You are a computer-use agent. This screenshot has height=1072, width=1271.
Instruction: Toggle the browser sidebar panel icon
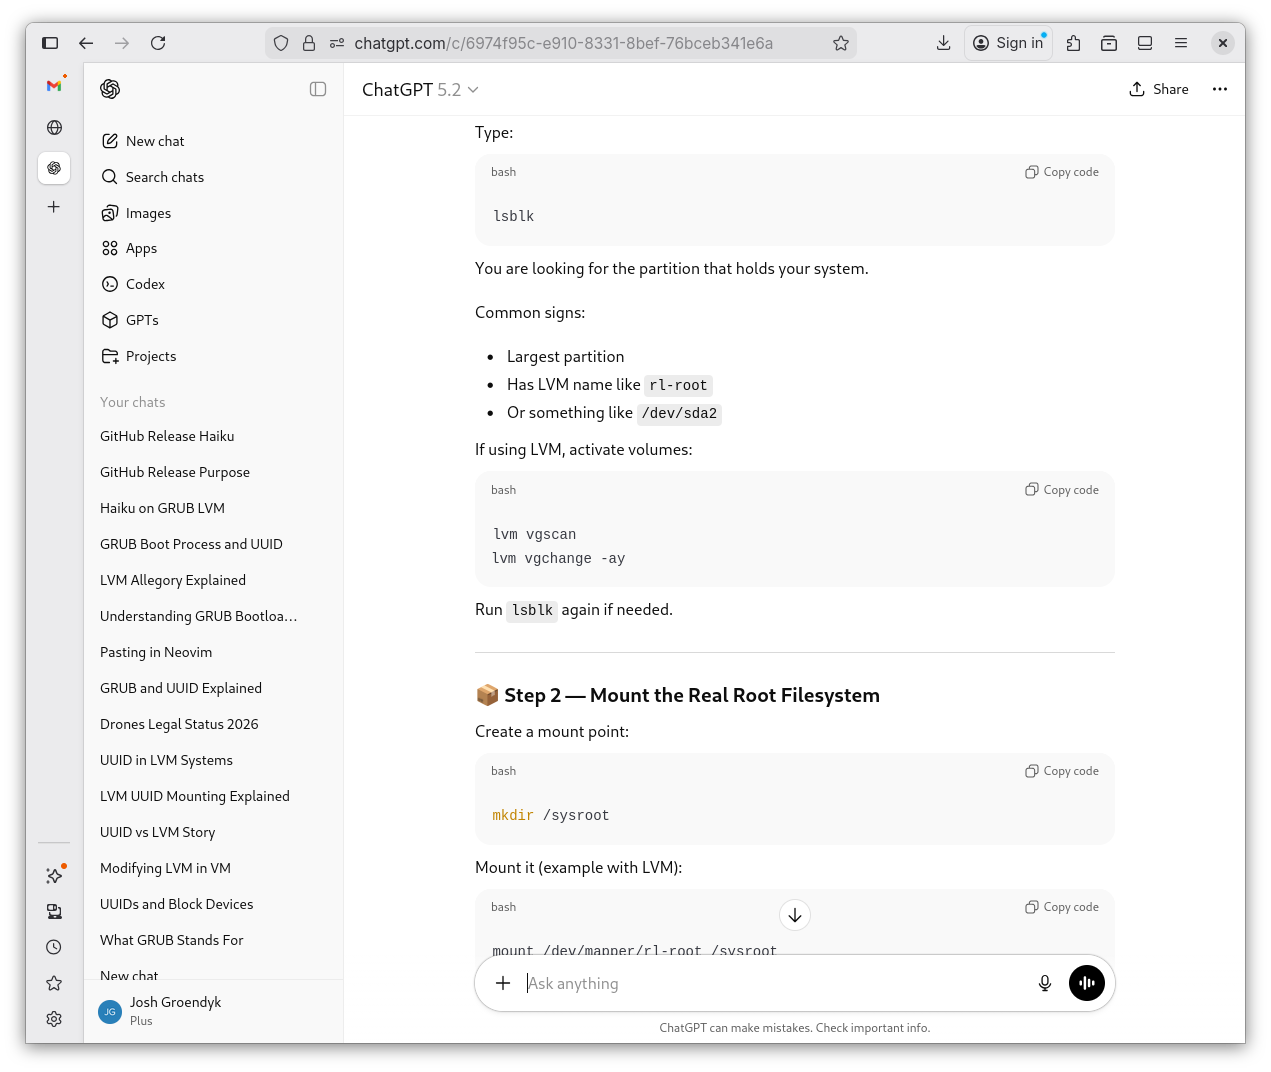tap(50, 43)
